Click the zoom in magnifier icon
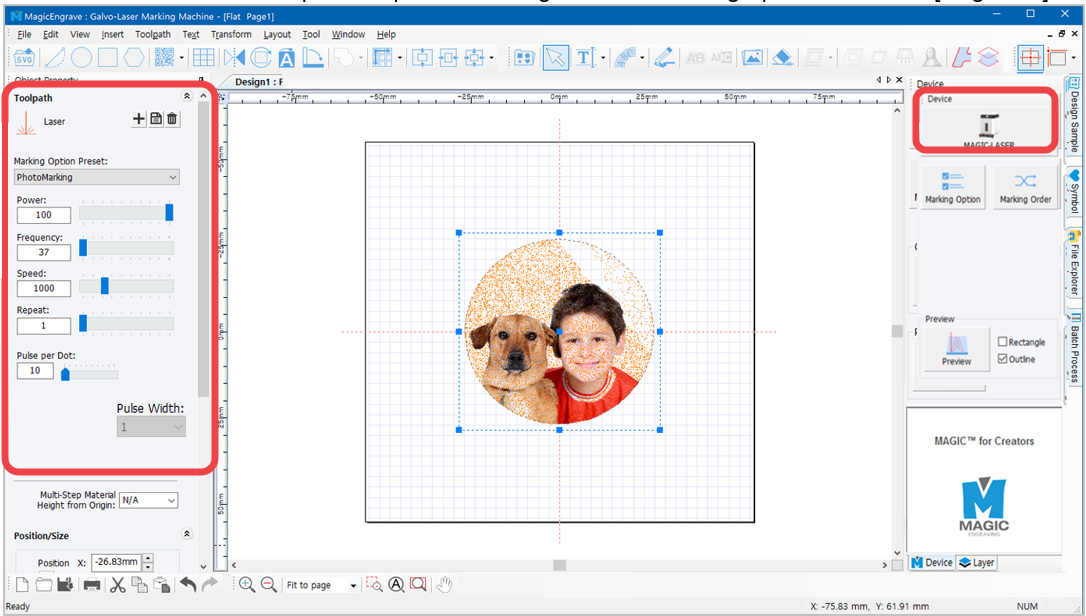1086x616 pixels. point(247,585)
